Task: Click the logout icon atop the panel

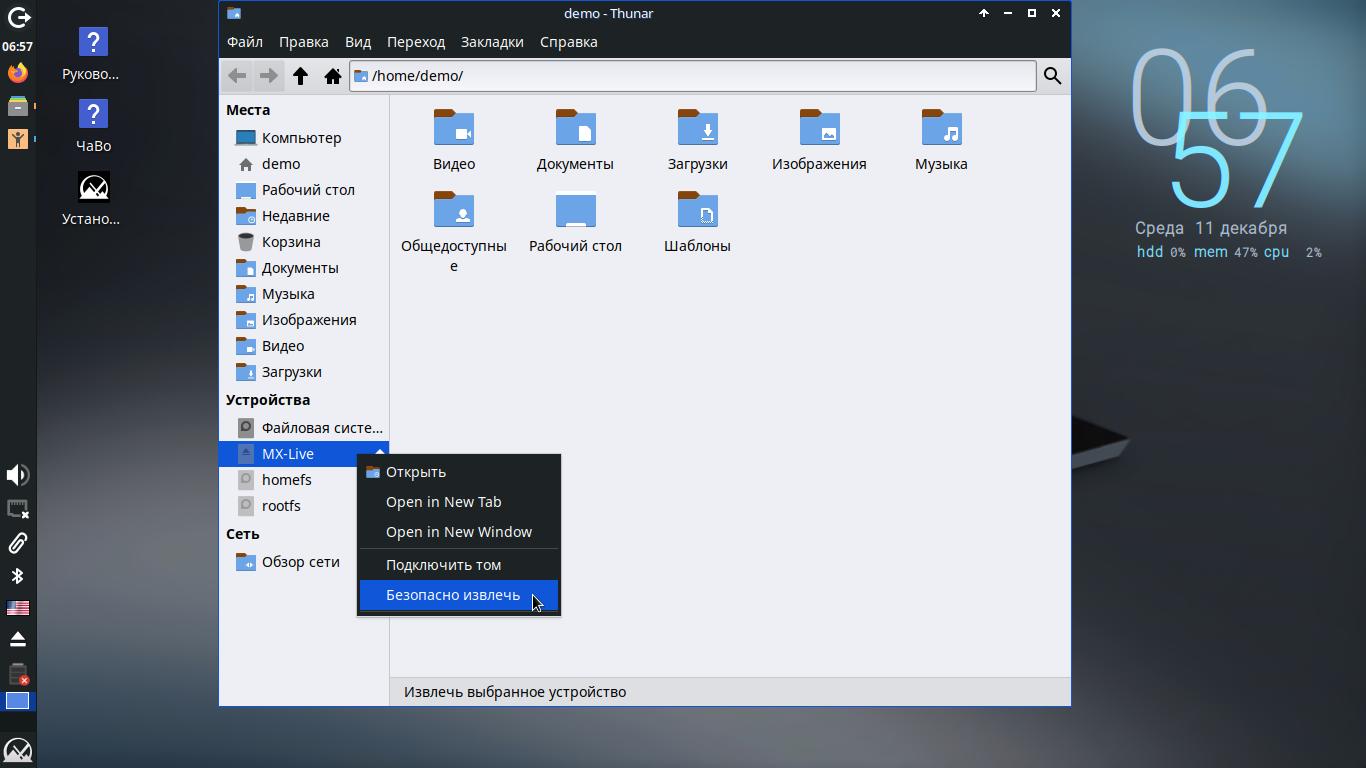Action: point(18,17)
